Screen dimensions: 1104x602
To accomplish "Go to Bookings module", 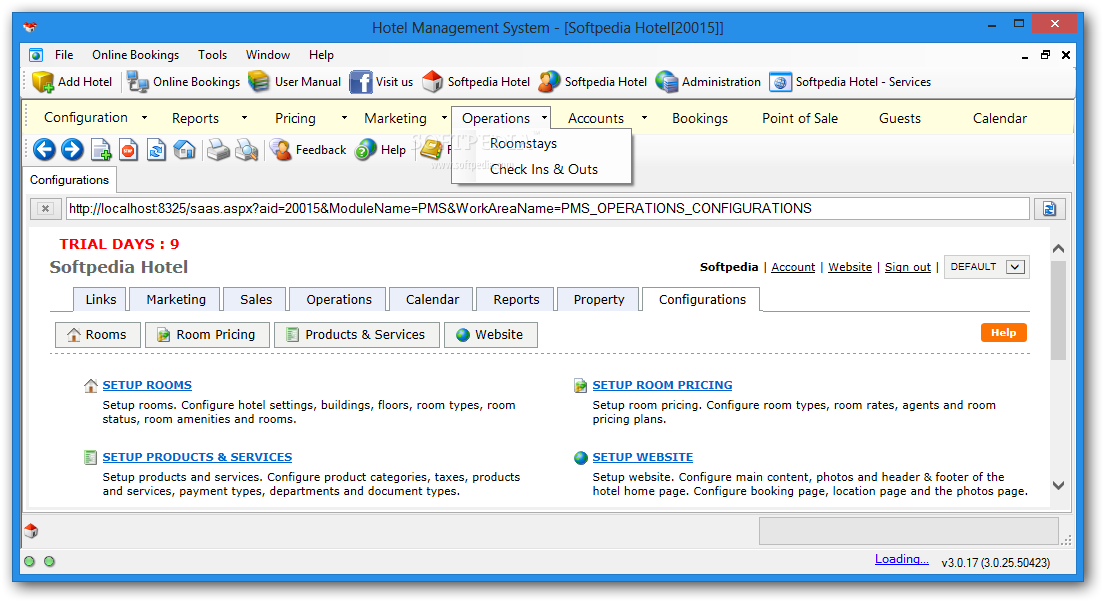I will point(700,118).
